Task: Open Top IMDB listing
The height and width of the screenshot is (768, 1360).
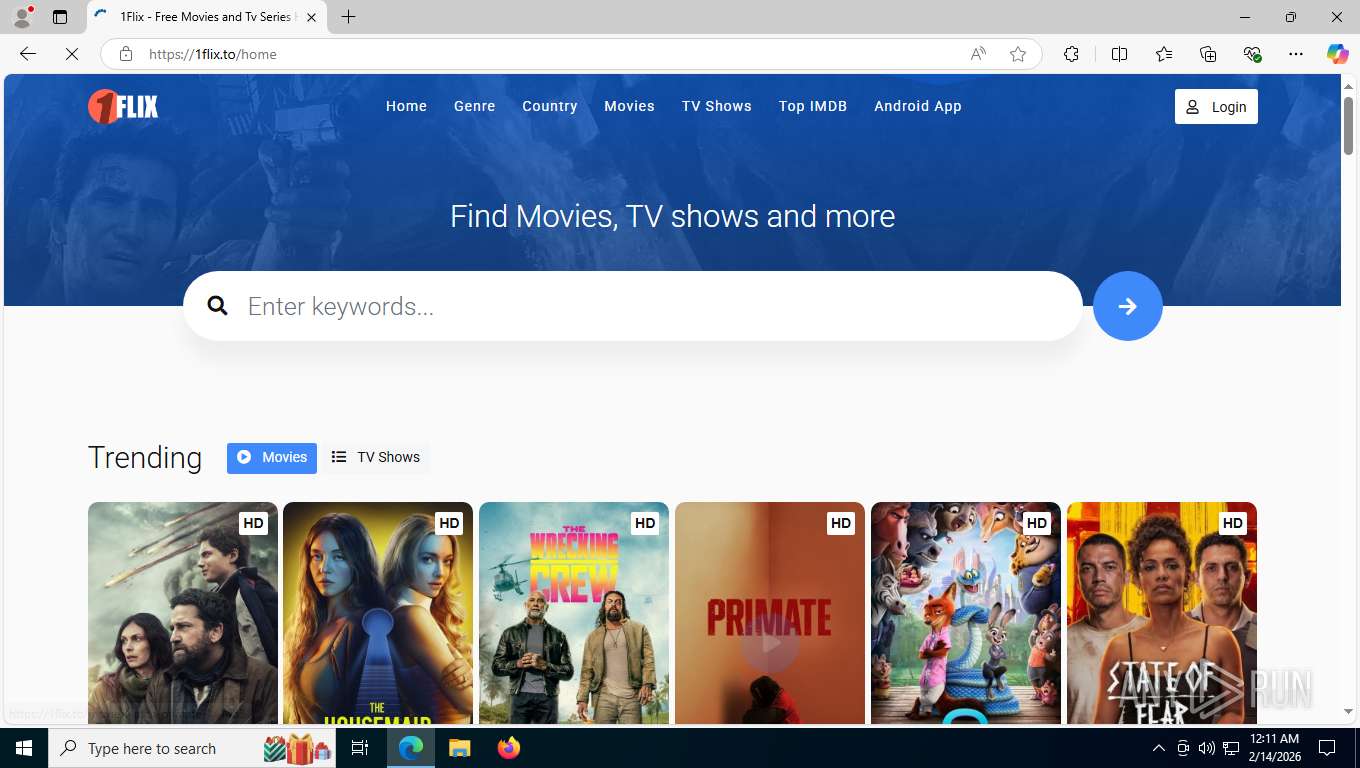Action: [x=813, y=106]
